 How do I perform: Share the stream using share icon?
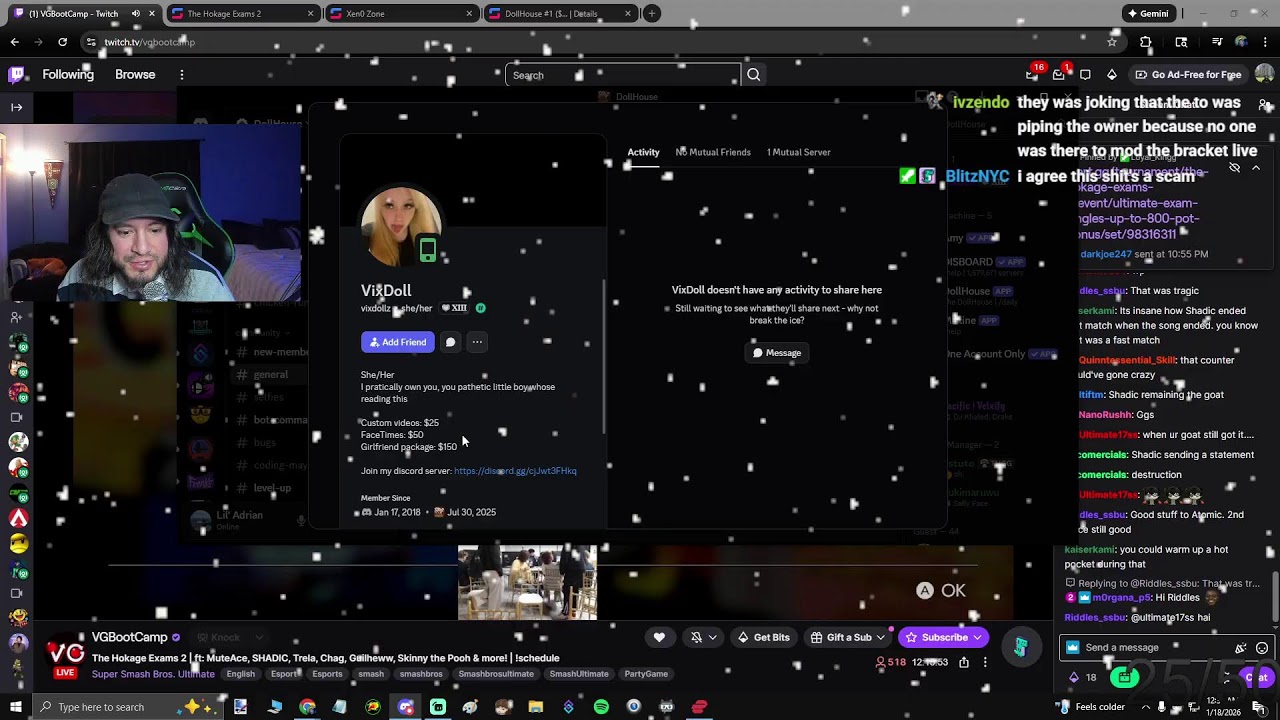(964, 662)
